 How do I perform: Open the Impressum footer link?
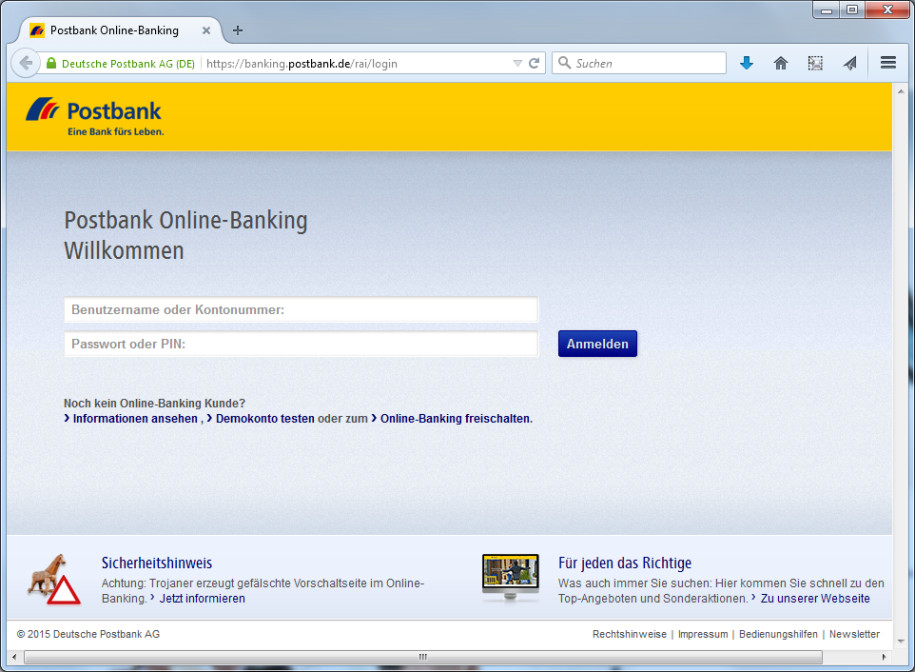703,634
